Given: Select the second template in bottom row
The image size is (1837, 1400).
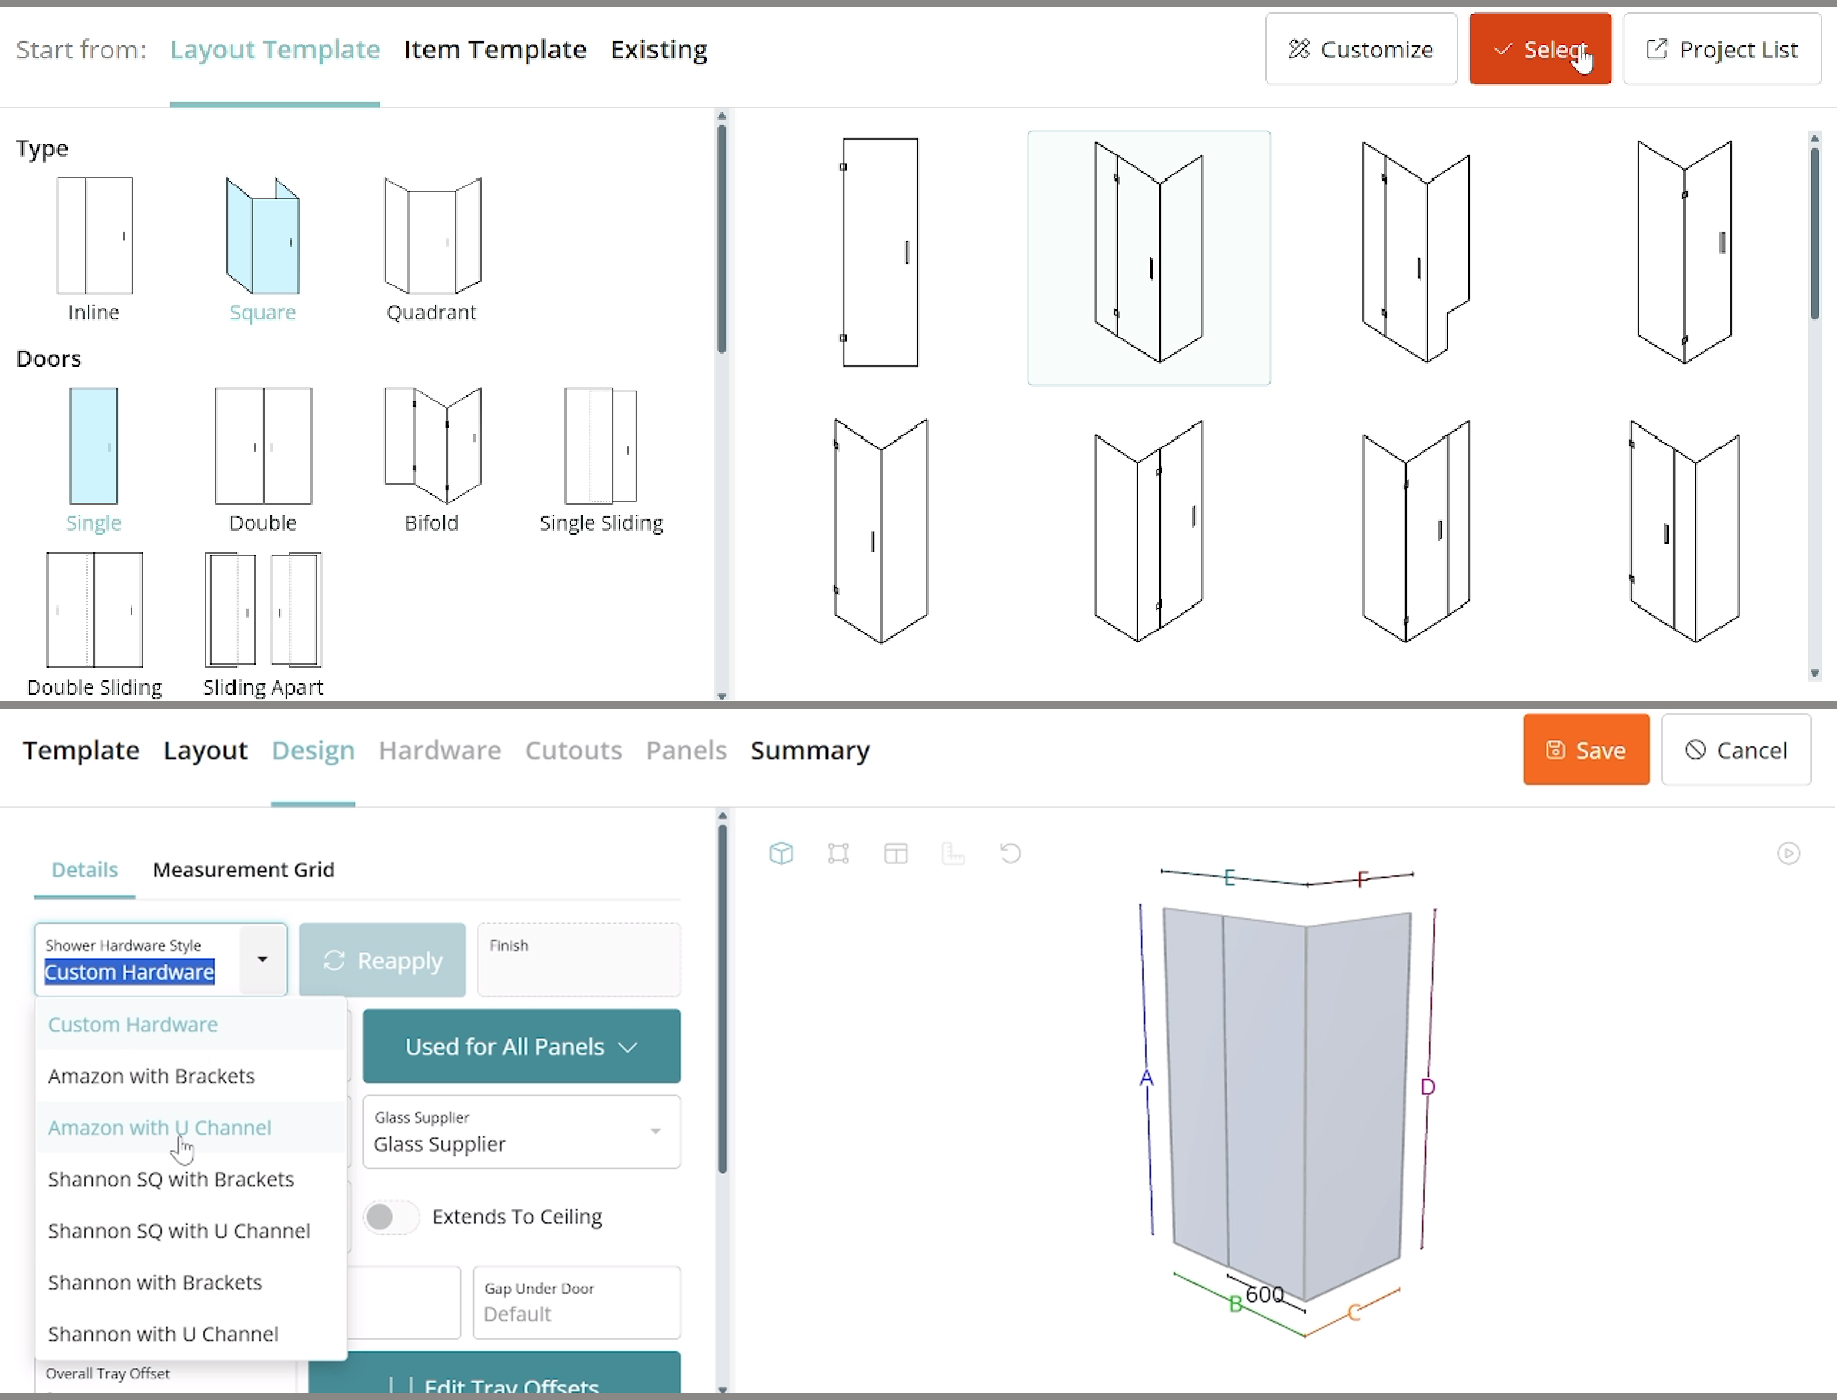Looking at the screenshot, I should [x=1149, y=531].
